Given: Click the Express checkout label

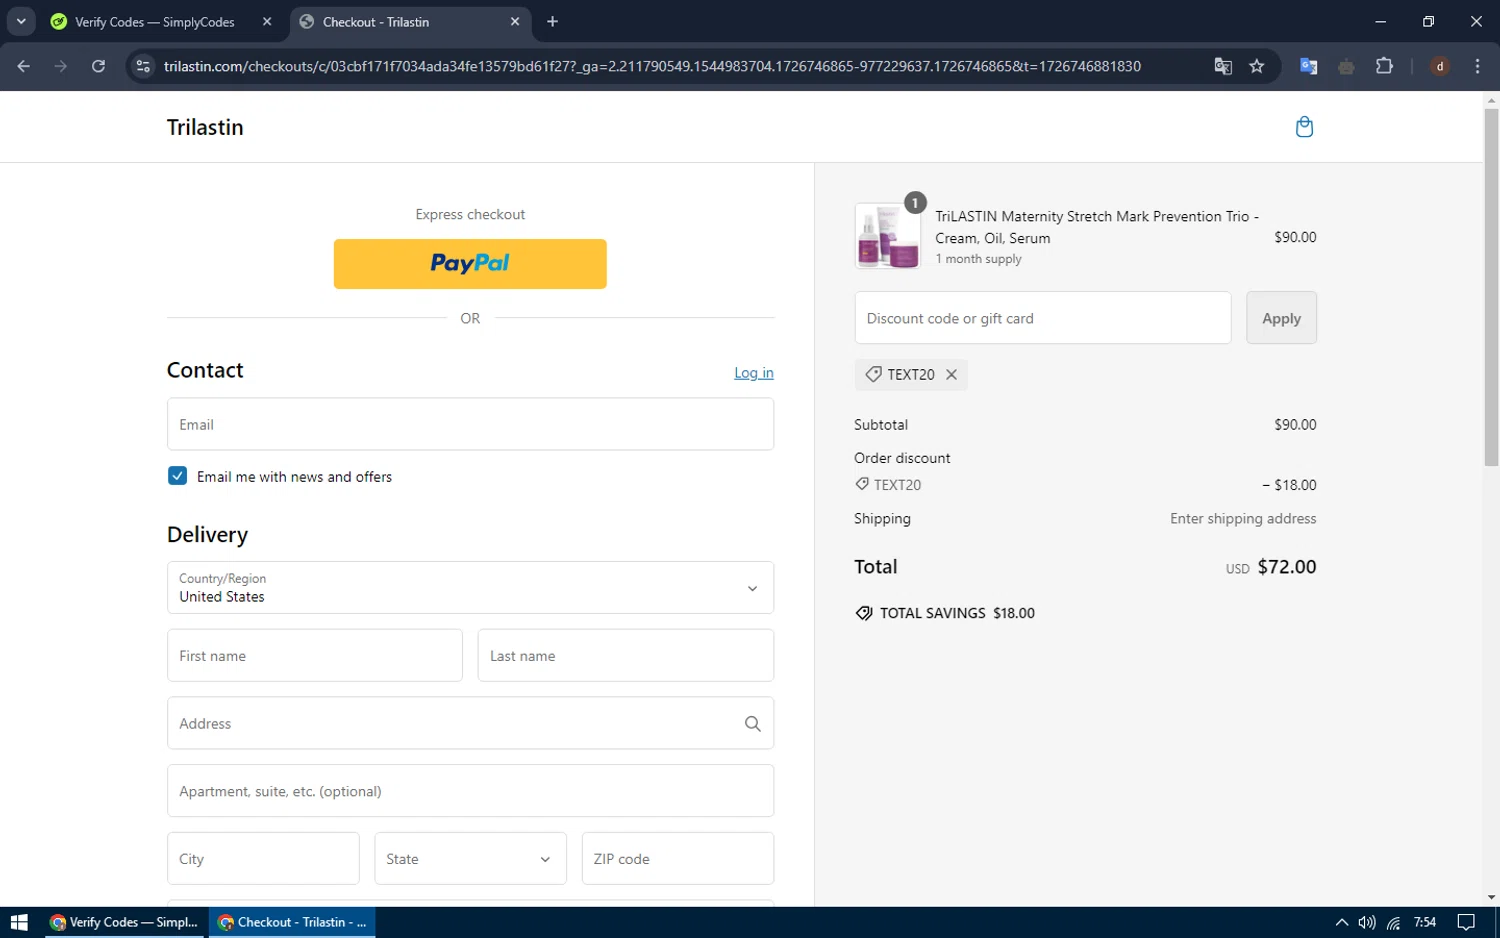Looking at the screenshot, I should point(470,214).
